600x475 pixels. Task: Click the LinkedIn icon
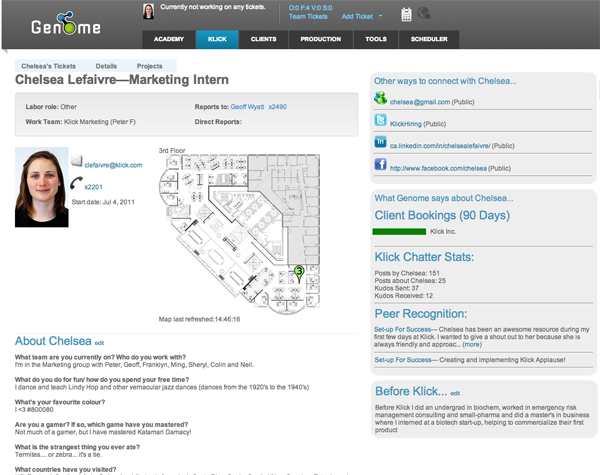pyautogui.click(x=380, y=142)
